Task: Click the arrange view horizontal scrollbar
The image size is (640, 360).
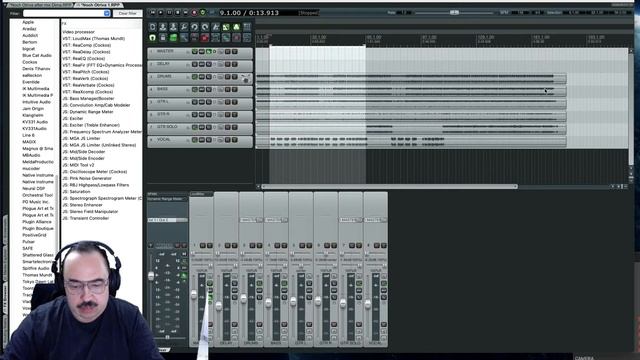Action: click(390, 187)
